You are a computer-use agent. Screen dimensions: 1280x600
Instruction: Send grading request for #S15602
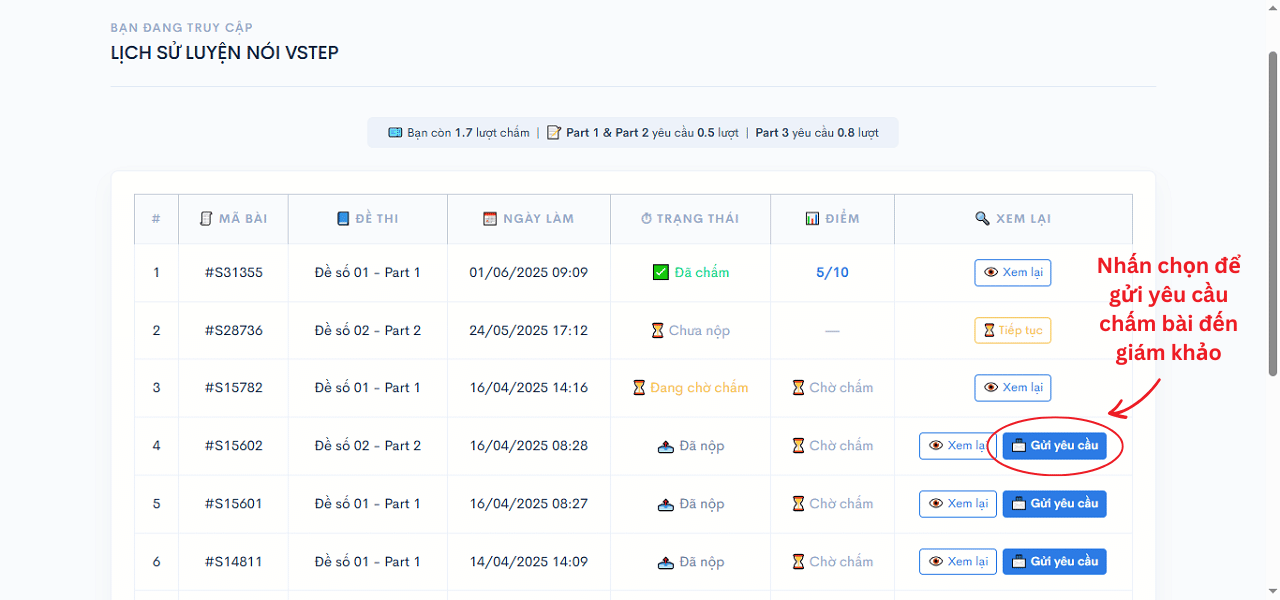coord(1055,446)
